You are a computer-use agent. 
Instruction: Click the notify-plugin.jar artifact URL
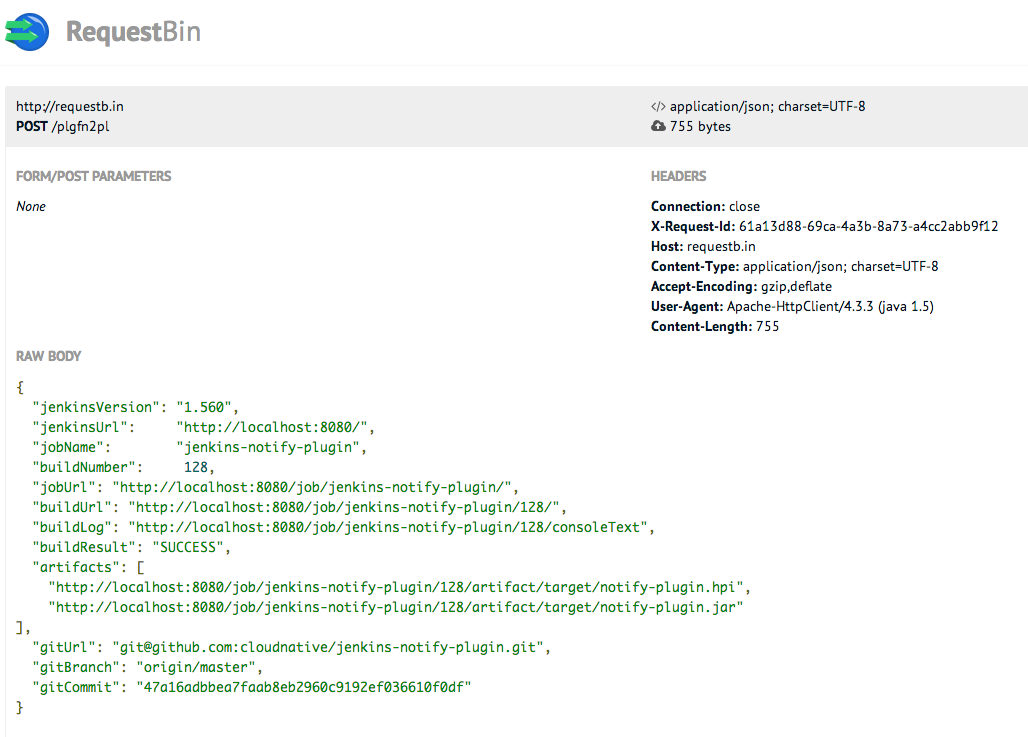pyautogui.click(x=395, y=608)
